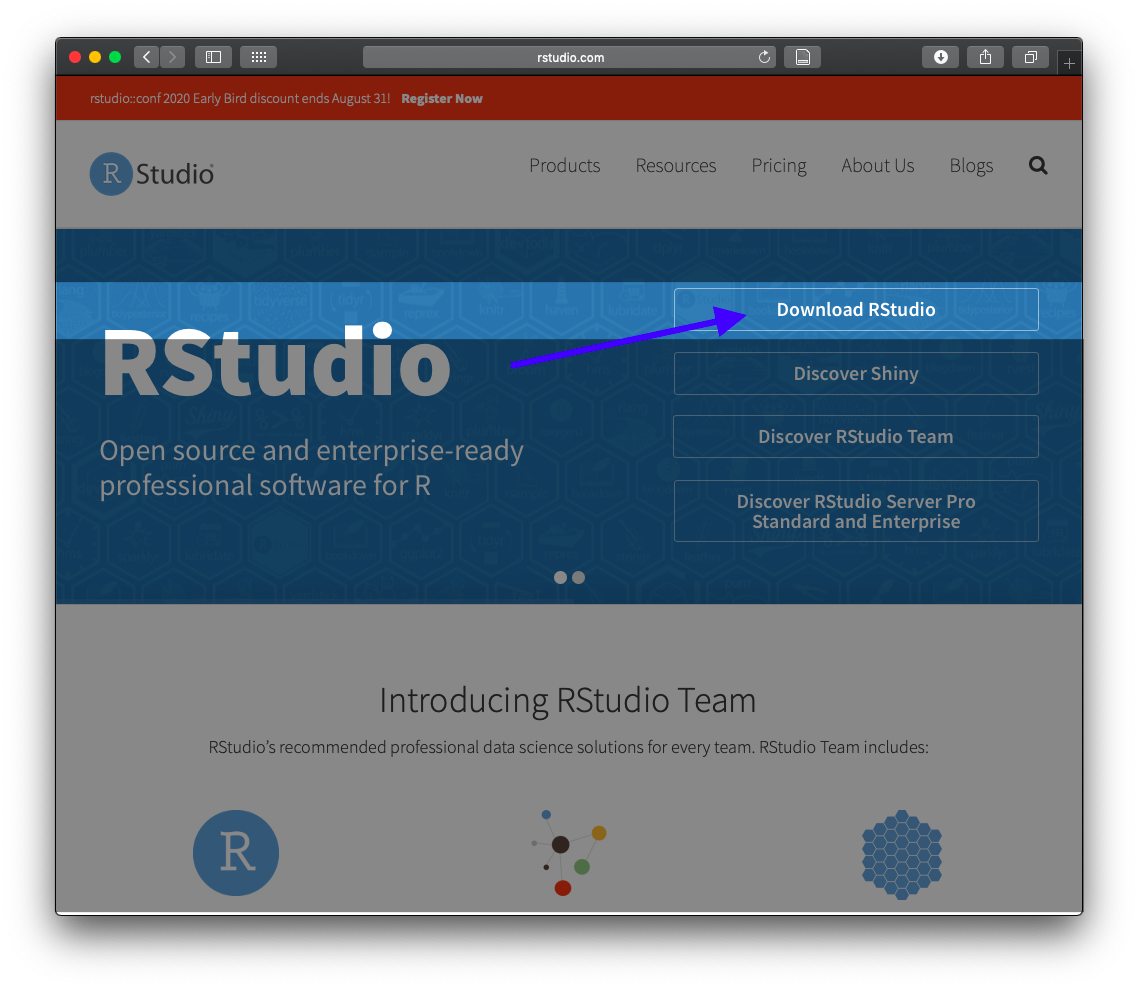Select the second carousel dot
The height and width of the screenshot is (989, 1138).
pos(578,578)
